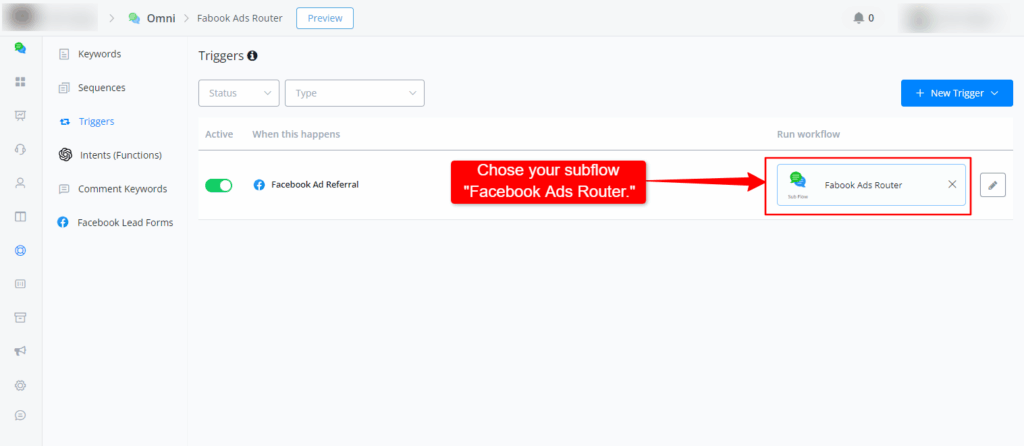Open the grid dashboard icon in sidebar
This screenshot has width=1024, height=446.
[x=20, y=81]
